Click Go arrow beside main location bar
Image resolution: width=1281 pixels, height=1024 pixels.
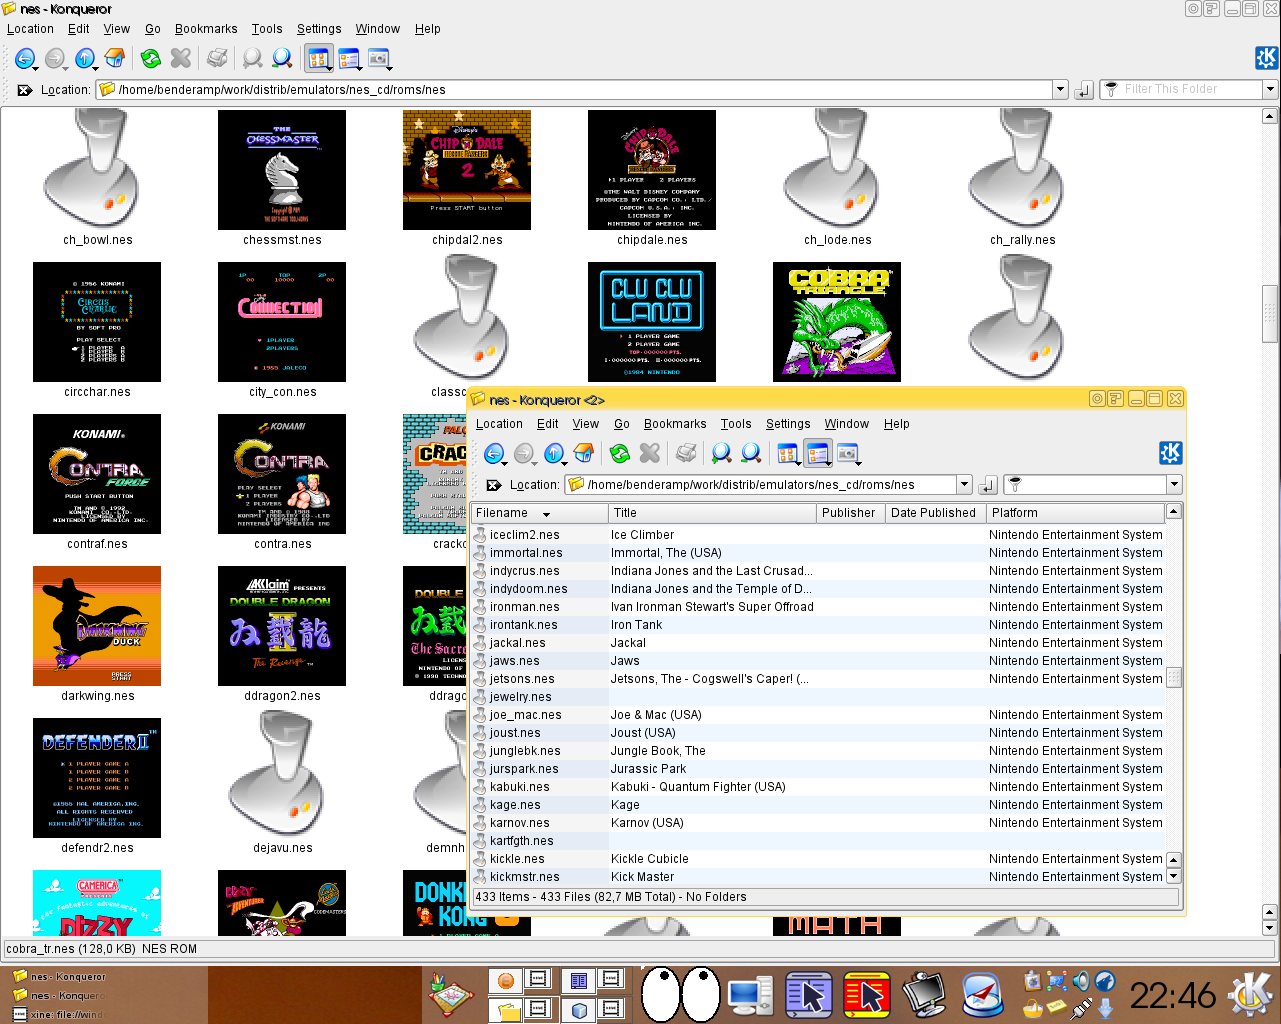[1083, 90]
